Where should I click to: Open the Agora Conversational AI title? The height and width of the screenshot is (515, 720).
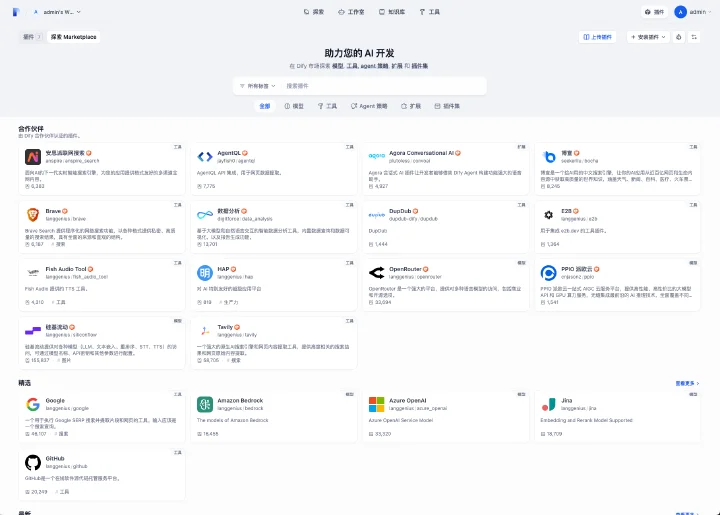tap(421, 153)
